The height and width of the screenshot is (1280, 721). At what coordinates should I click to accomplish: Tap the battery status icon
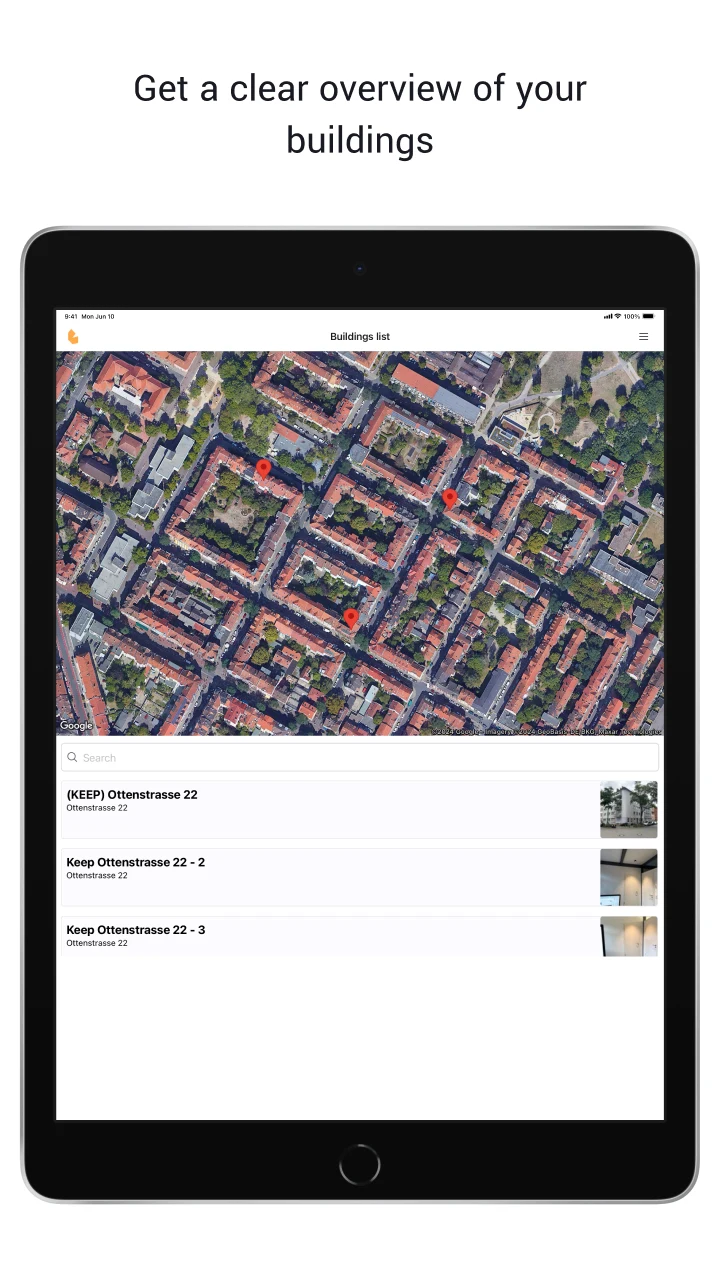pyautogui.click(x=648, y=316)
